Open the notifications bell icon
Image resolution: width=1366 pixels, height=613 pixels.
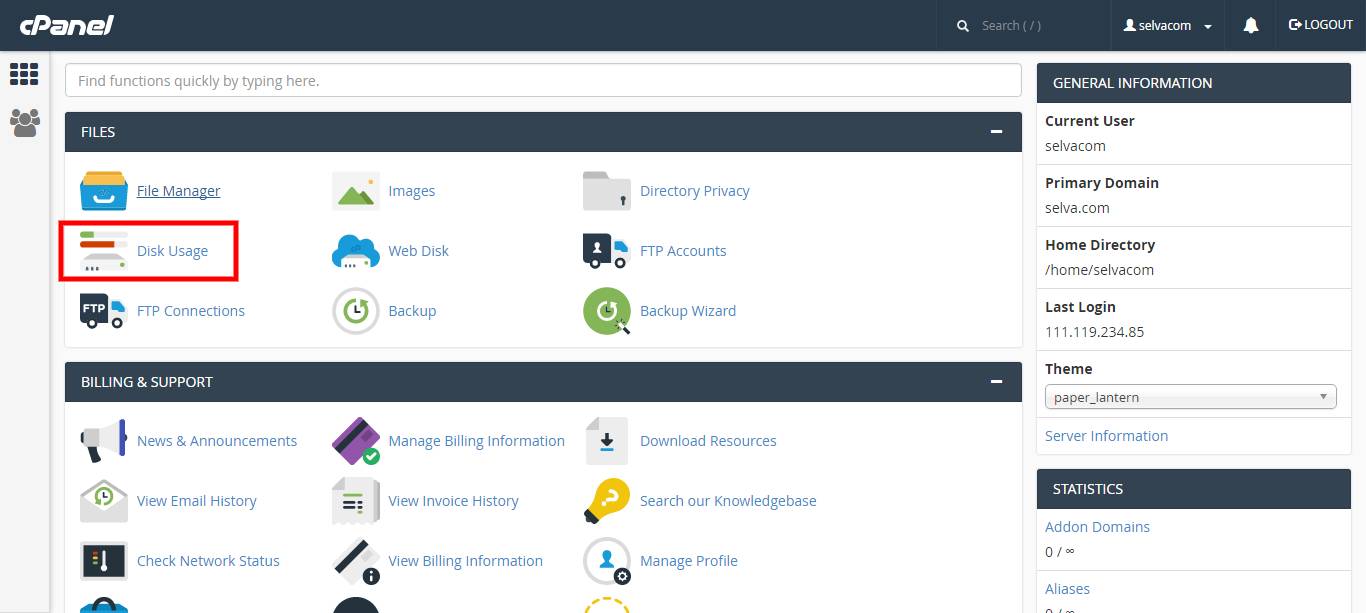coord(1251,26)
